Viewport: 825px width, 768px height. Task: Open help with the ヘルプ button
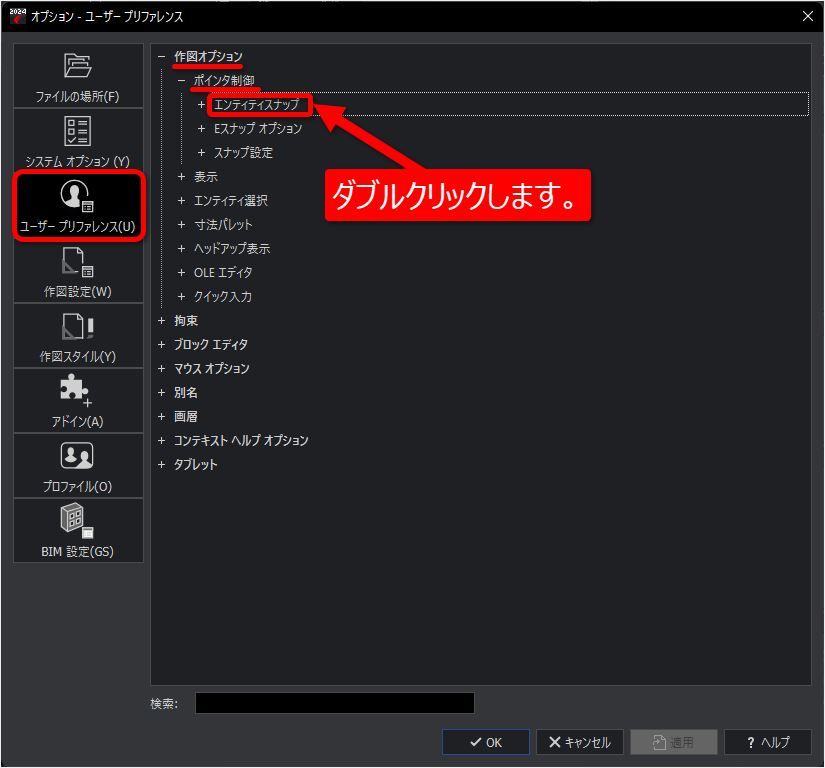(x=768, y=741)
